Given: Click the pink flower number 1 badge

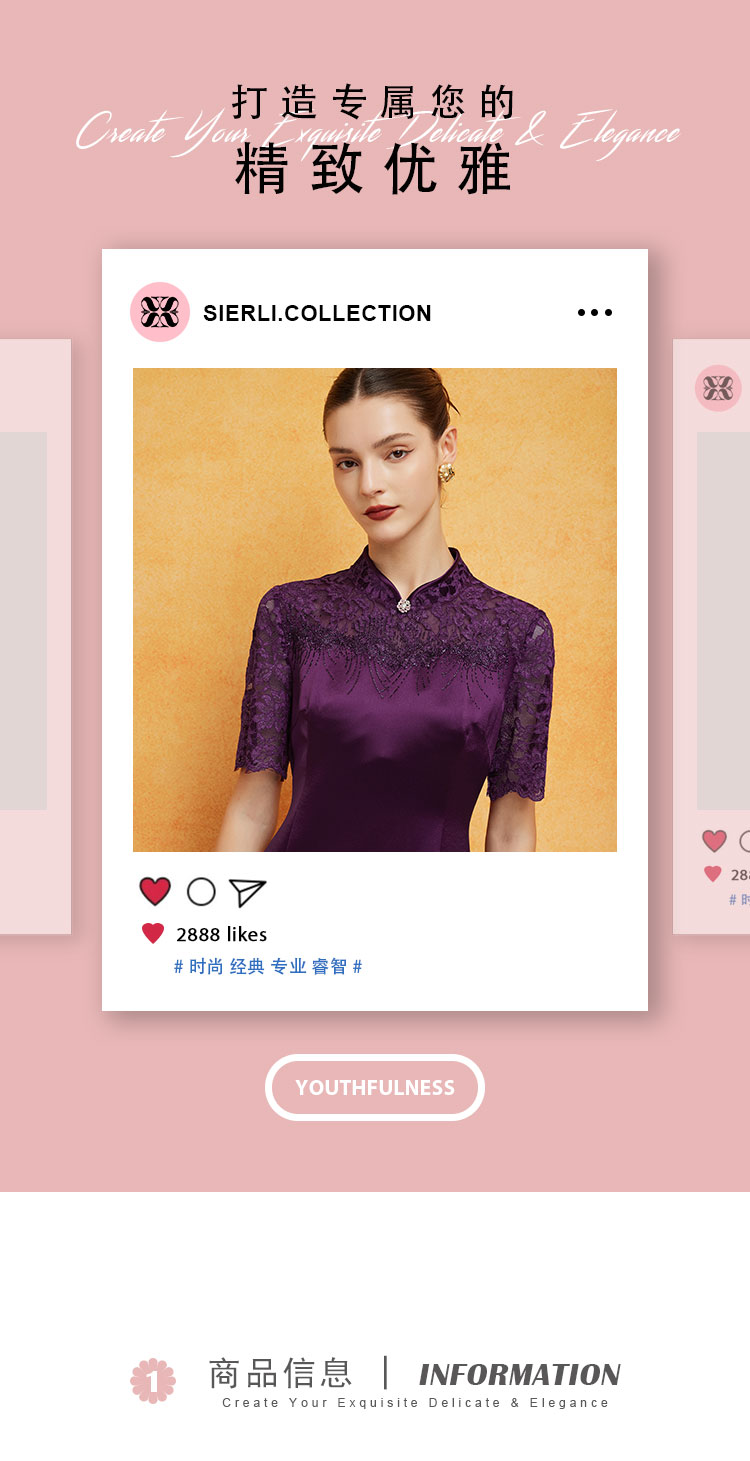Looking at the screenshot, I should tap(153, 1381).
